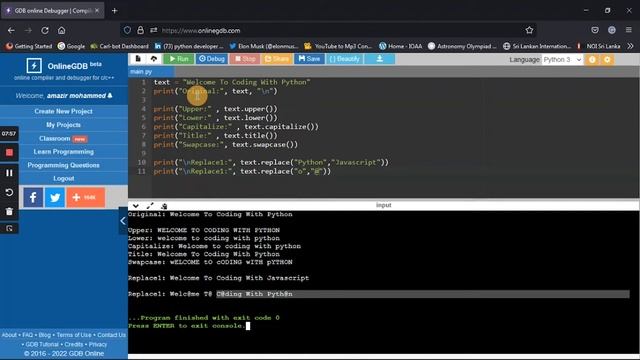Delete the recording with the trash icon

coord(9,211)
